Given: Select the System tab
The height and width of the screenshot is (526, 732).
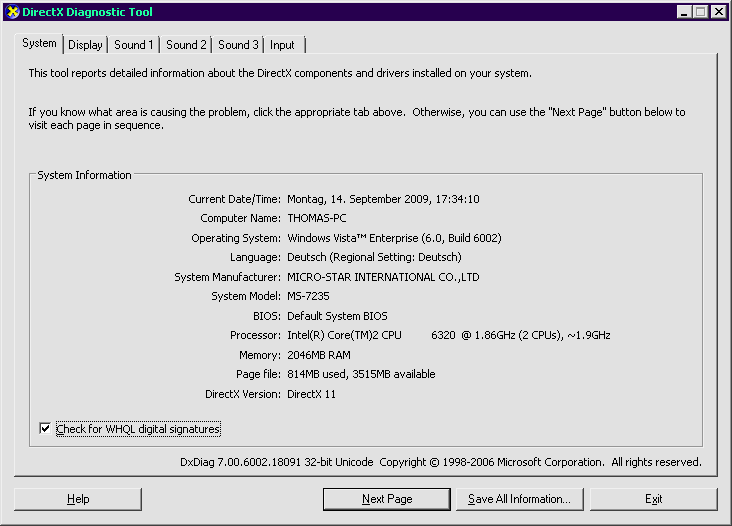Looking at the screenshot, I should click(40, 44).
